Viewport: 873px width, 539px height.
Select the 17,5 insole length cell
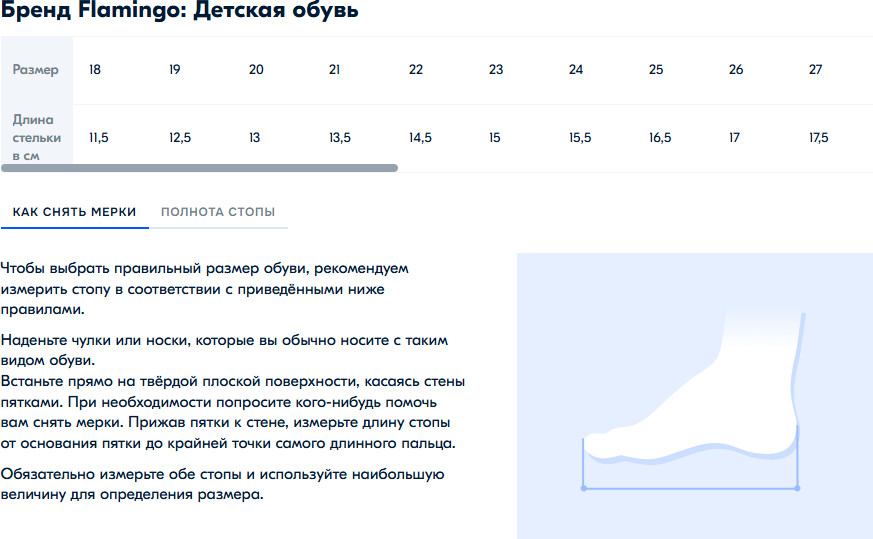pos(819,138)
